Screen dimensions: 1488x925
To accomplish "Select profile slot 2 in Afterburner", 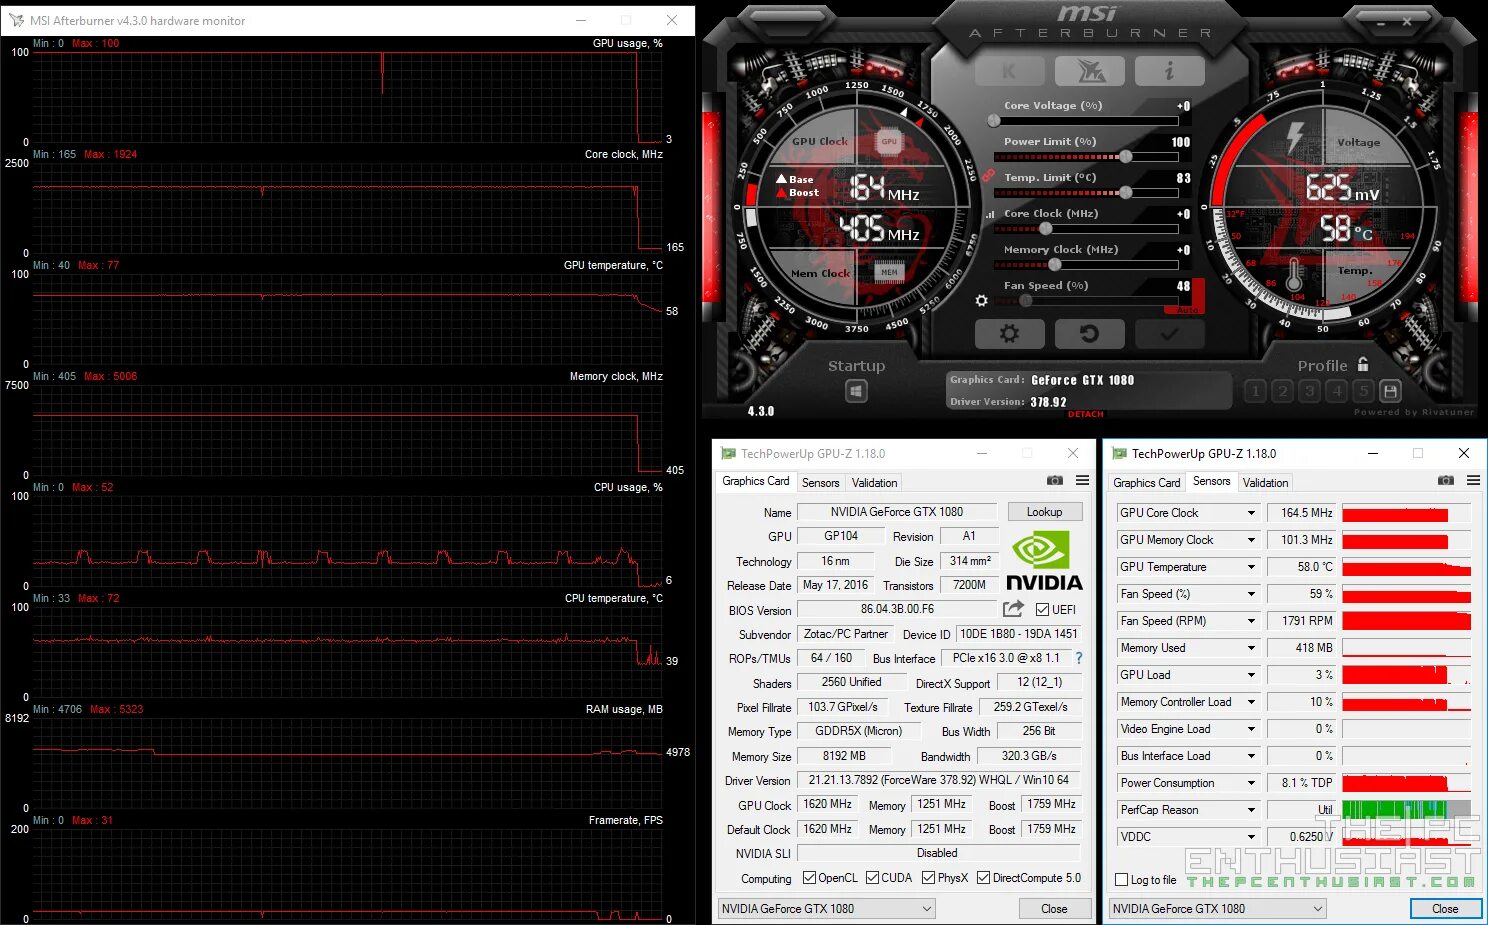I will [1283, 391].
